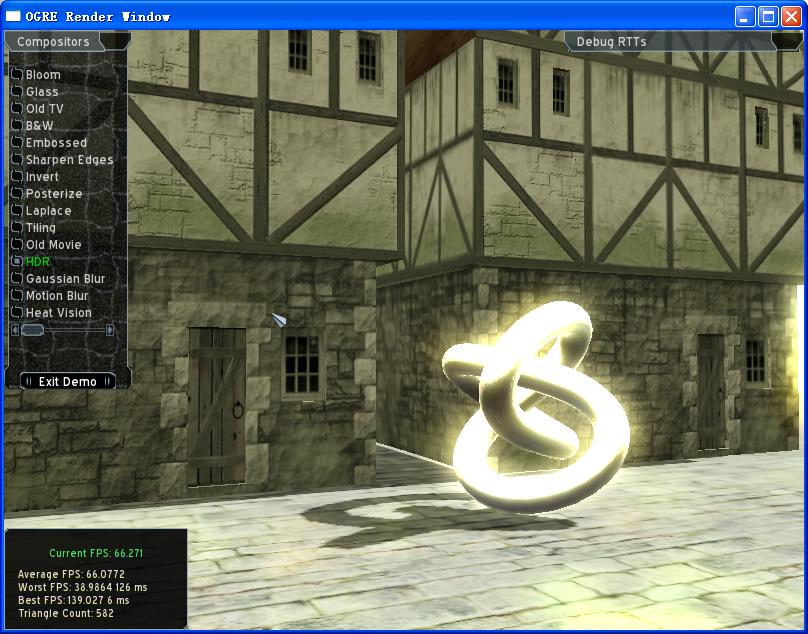Toggle Sharpen Edges compositor

click(x=17, y=160)
